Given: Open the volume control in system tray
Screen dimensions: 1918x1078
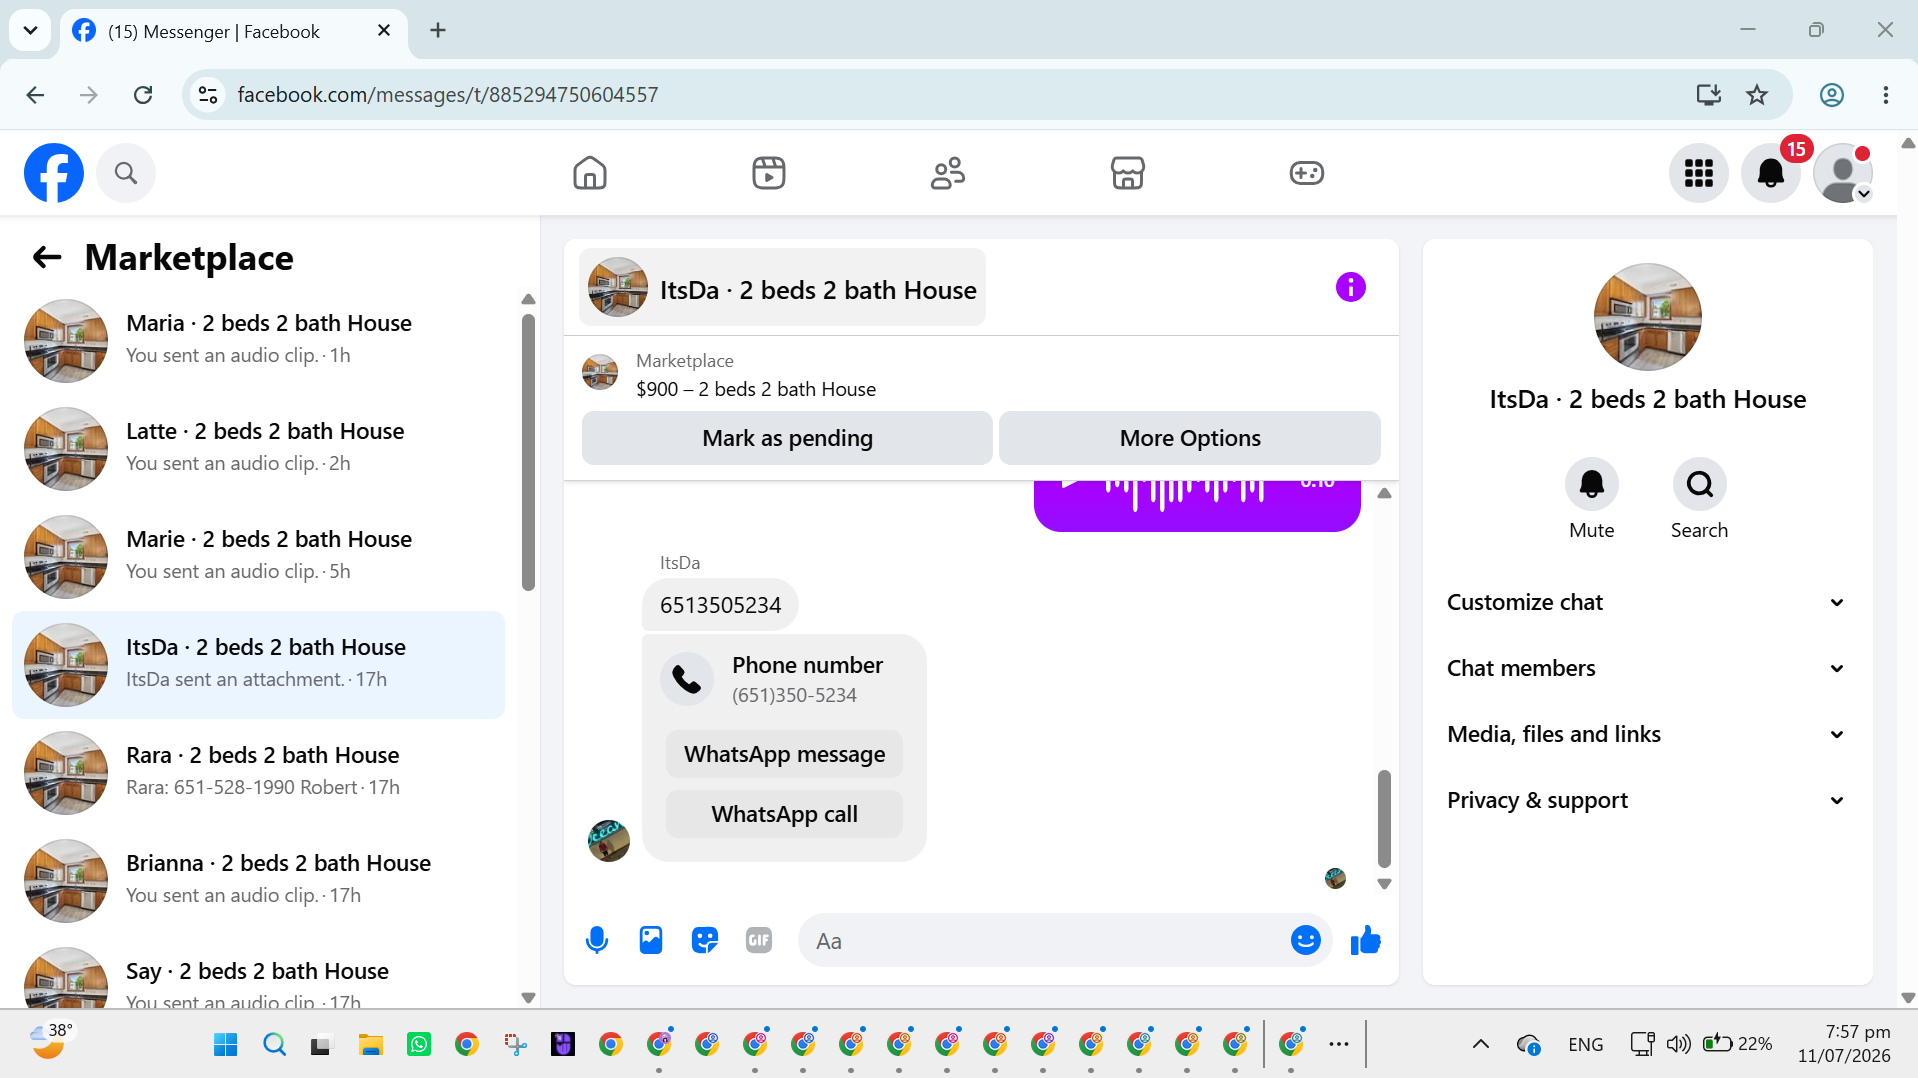Looking at the screenshot, I should pyautogui.click(x=1678, y=1044).
